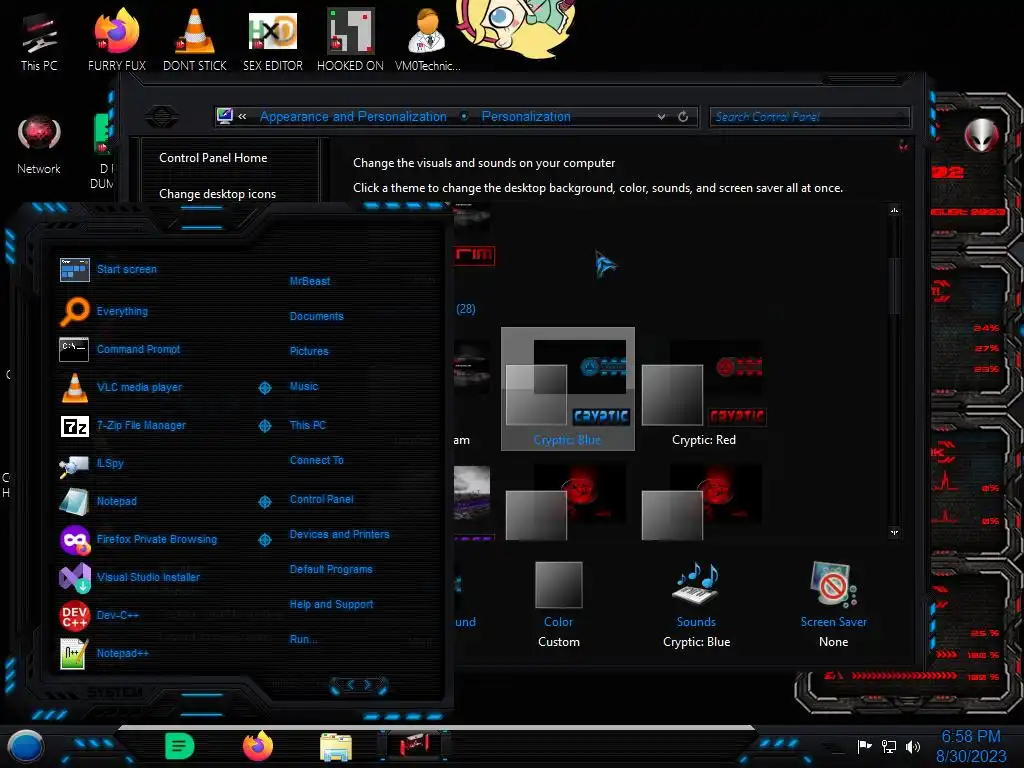Viewport: 1024px width, 768px height.
Task: Open MrBeast user folder link
Action: point(310,281)
